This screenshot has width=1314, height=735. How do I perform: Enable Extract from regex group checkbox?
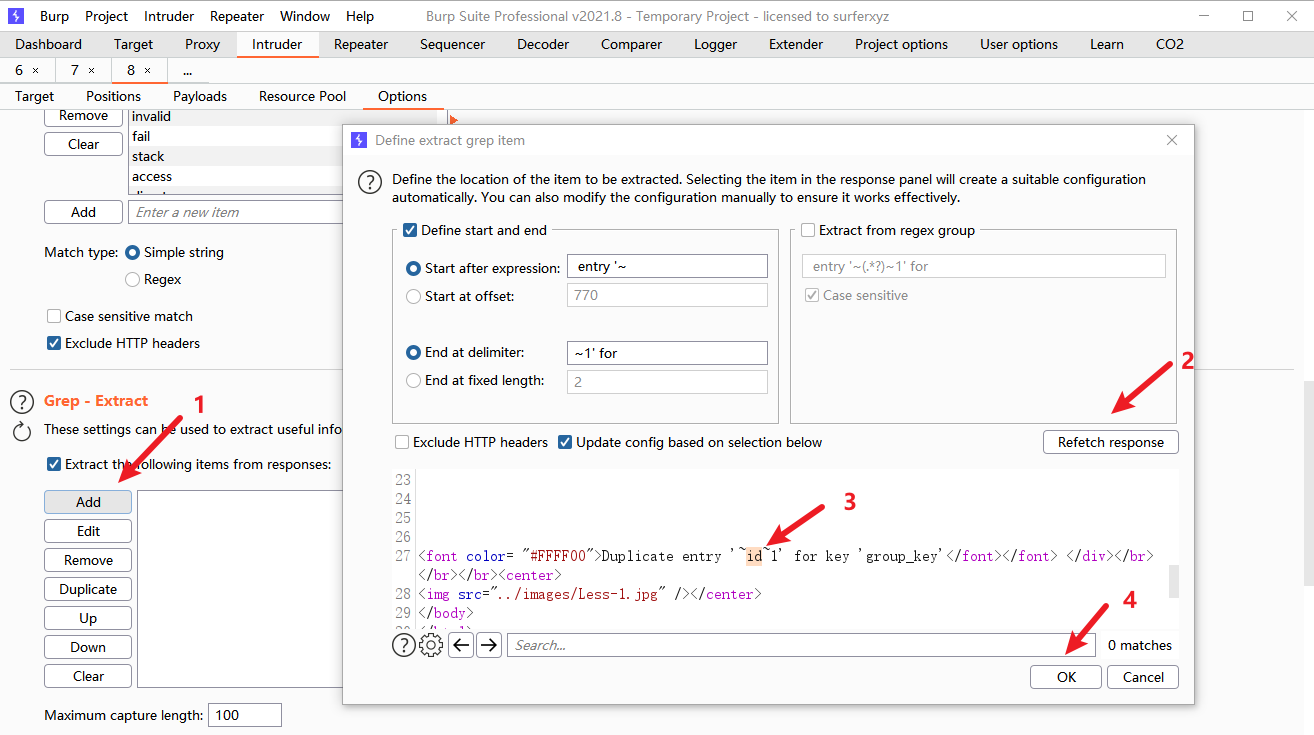click(808, 230)
